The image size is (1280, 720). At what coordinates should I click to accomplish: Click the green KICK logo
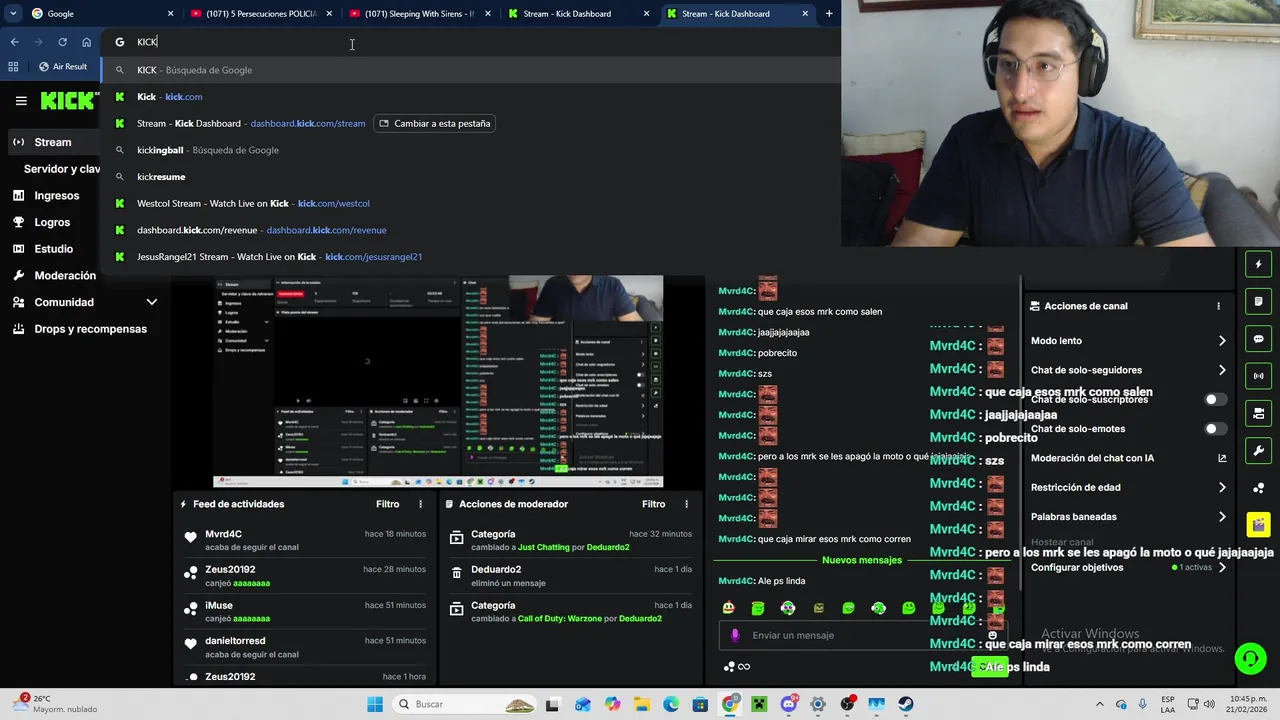click(x=68, y=100)
